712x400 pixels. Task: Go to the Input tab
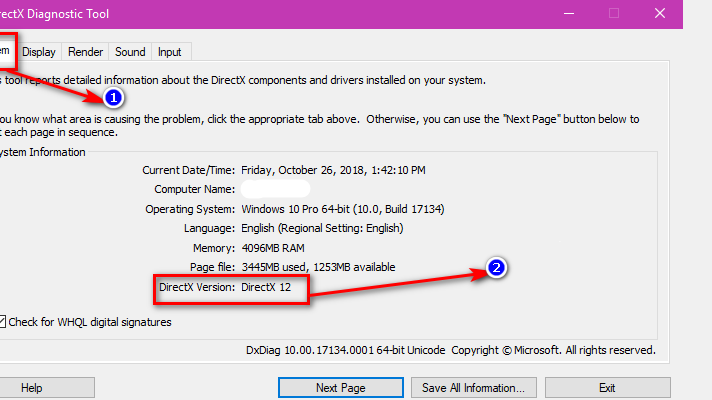169,52
